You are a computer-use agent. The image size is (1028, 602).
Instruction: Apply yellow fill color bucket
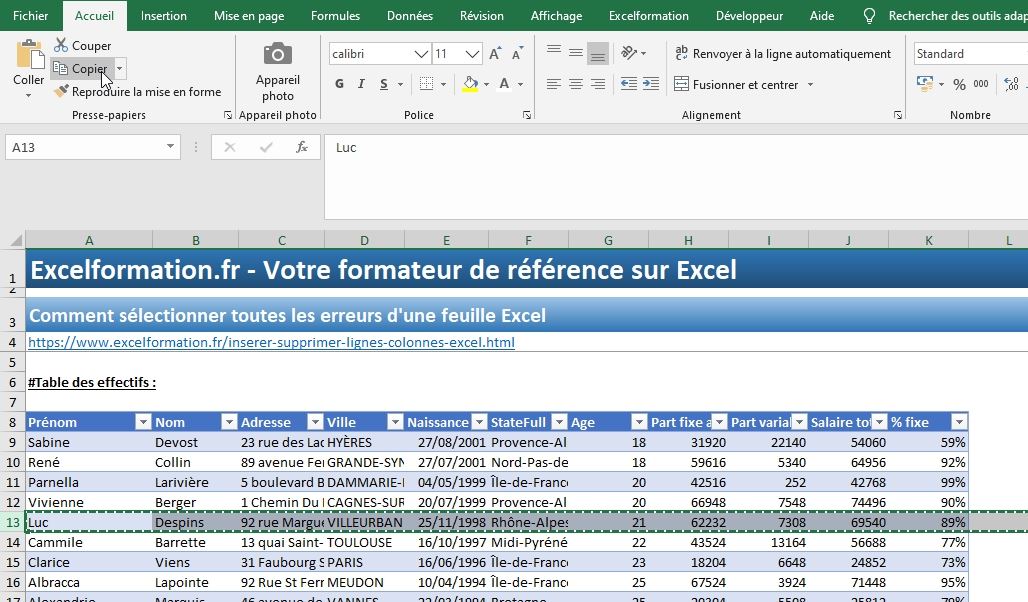(470, 84)
